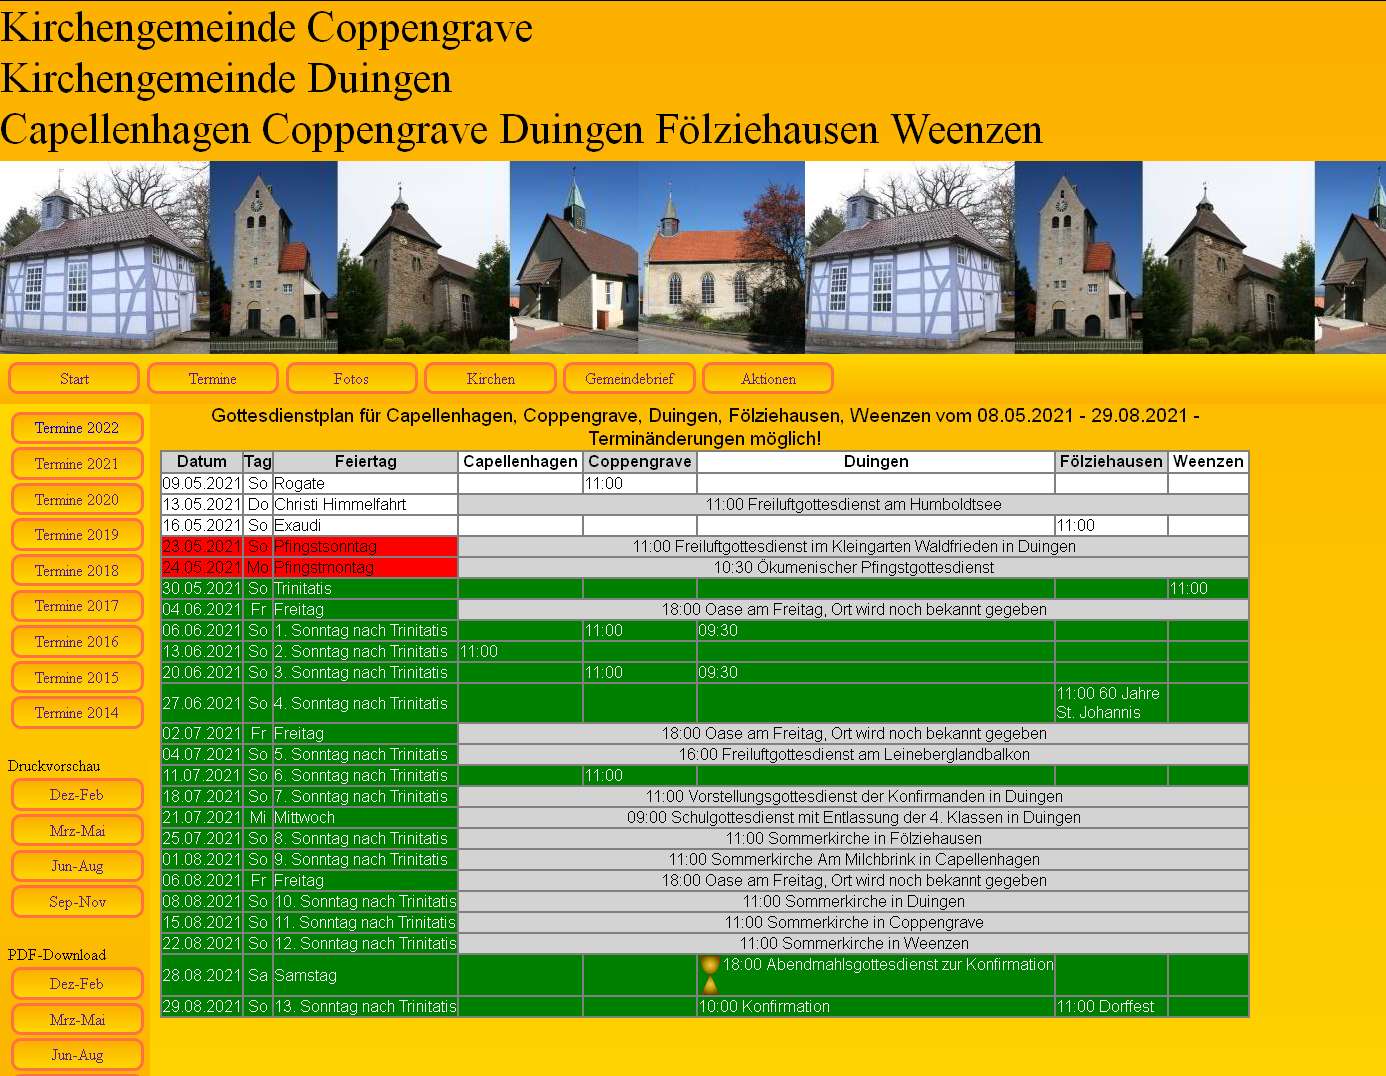This screenshot has height=1076, width=1386.
Task: Click the Datum column header
Action: [x=202, y=461]
